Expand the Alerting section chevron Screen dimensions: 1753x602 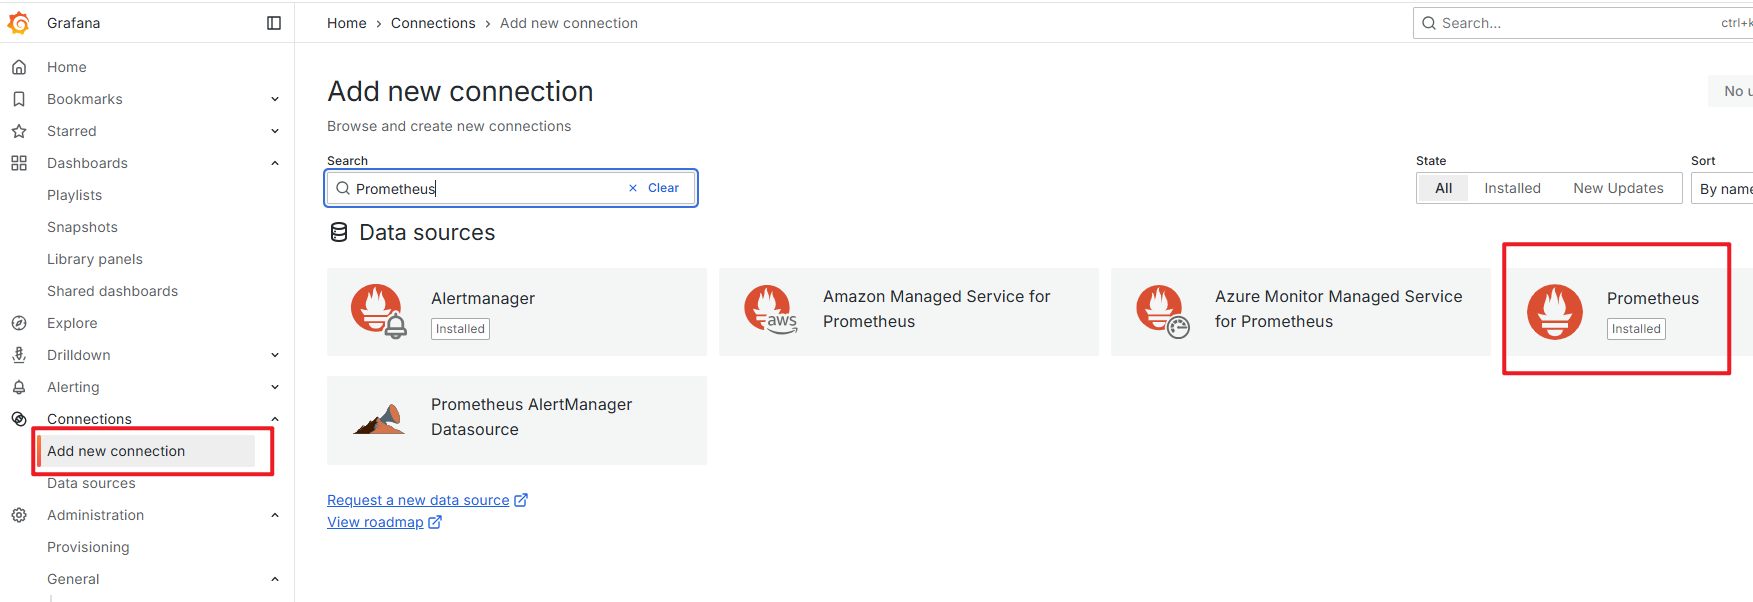275,387
